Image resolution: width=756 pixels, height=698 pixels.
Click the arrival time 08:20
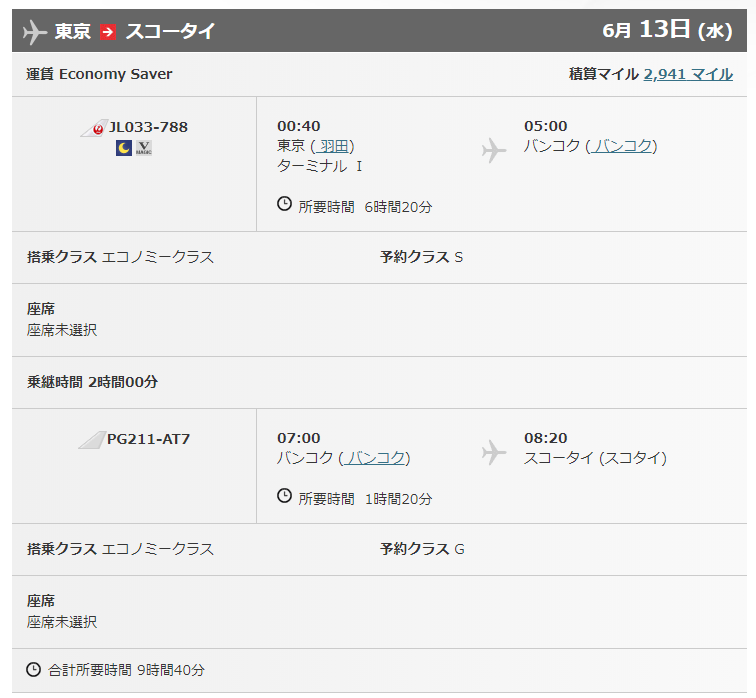click(x=546, y=438)
